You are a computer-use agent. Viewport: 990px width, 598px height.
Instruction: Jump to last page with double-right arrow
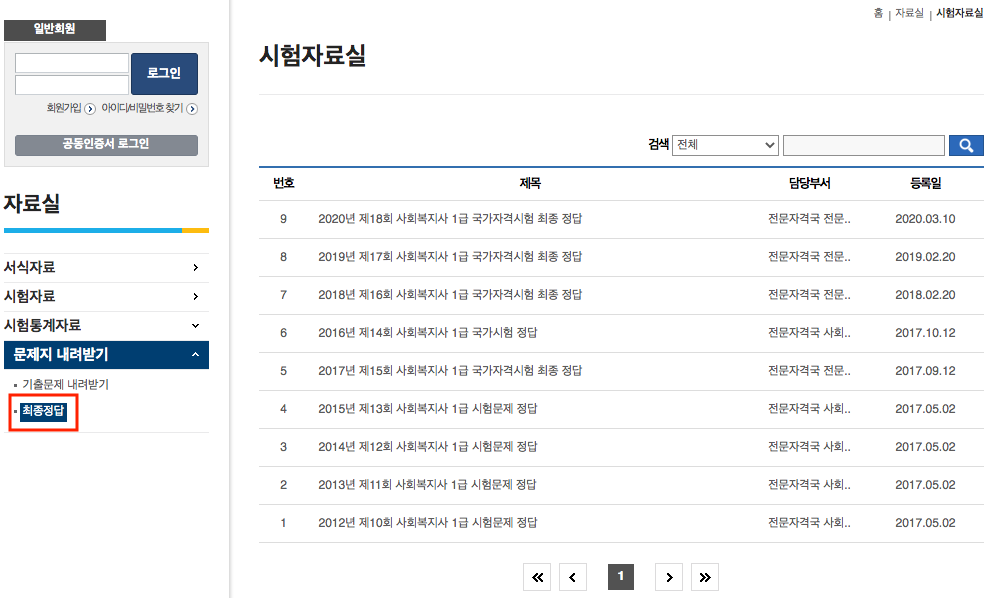(705, 577)
